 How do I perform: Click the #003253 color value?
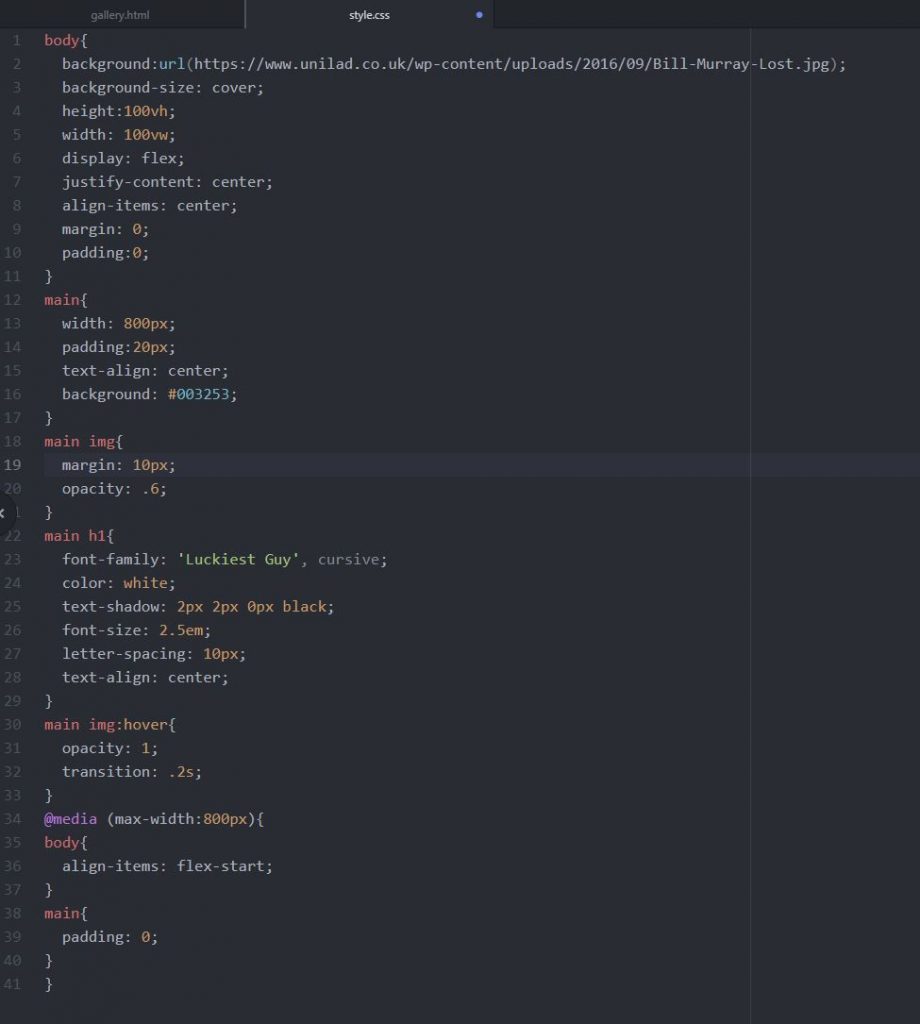pyautogui.click(x=198, y=394)
